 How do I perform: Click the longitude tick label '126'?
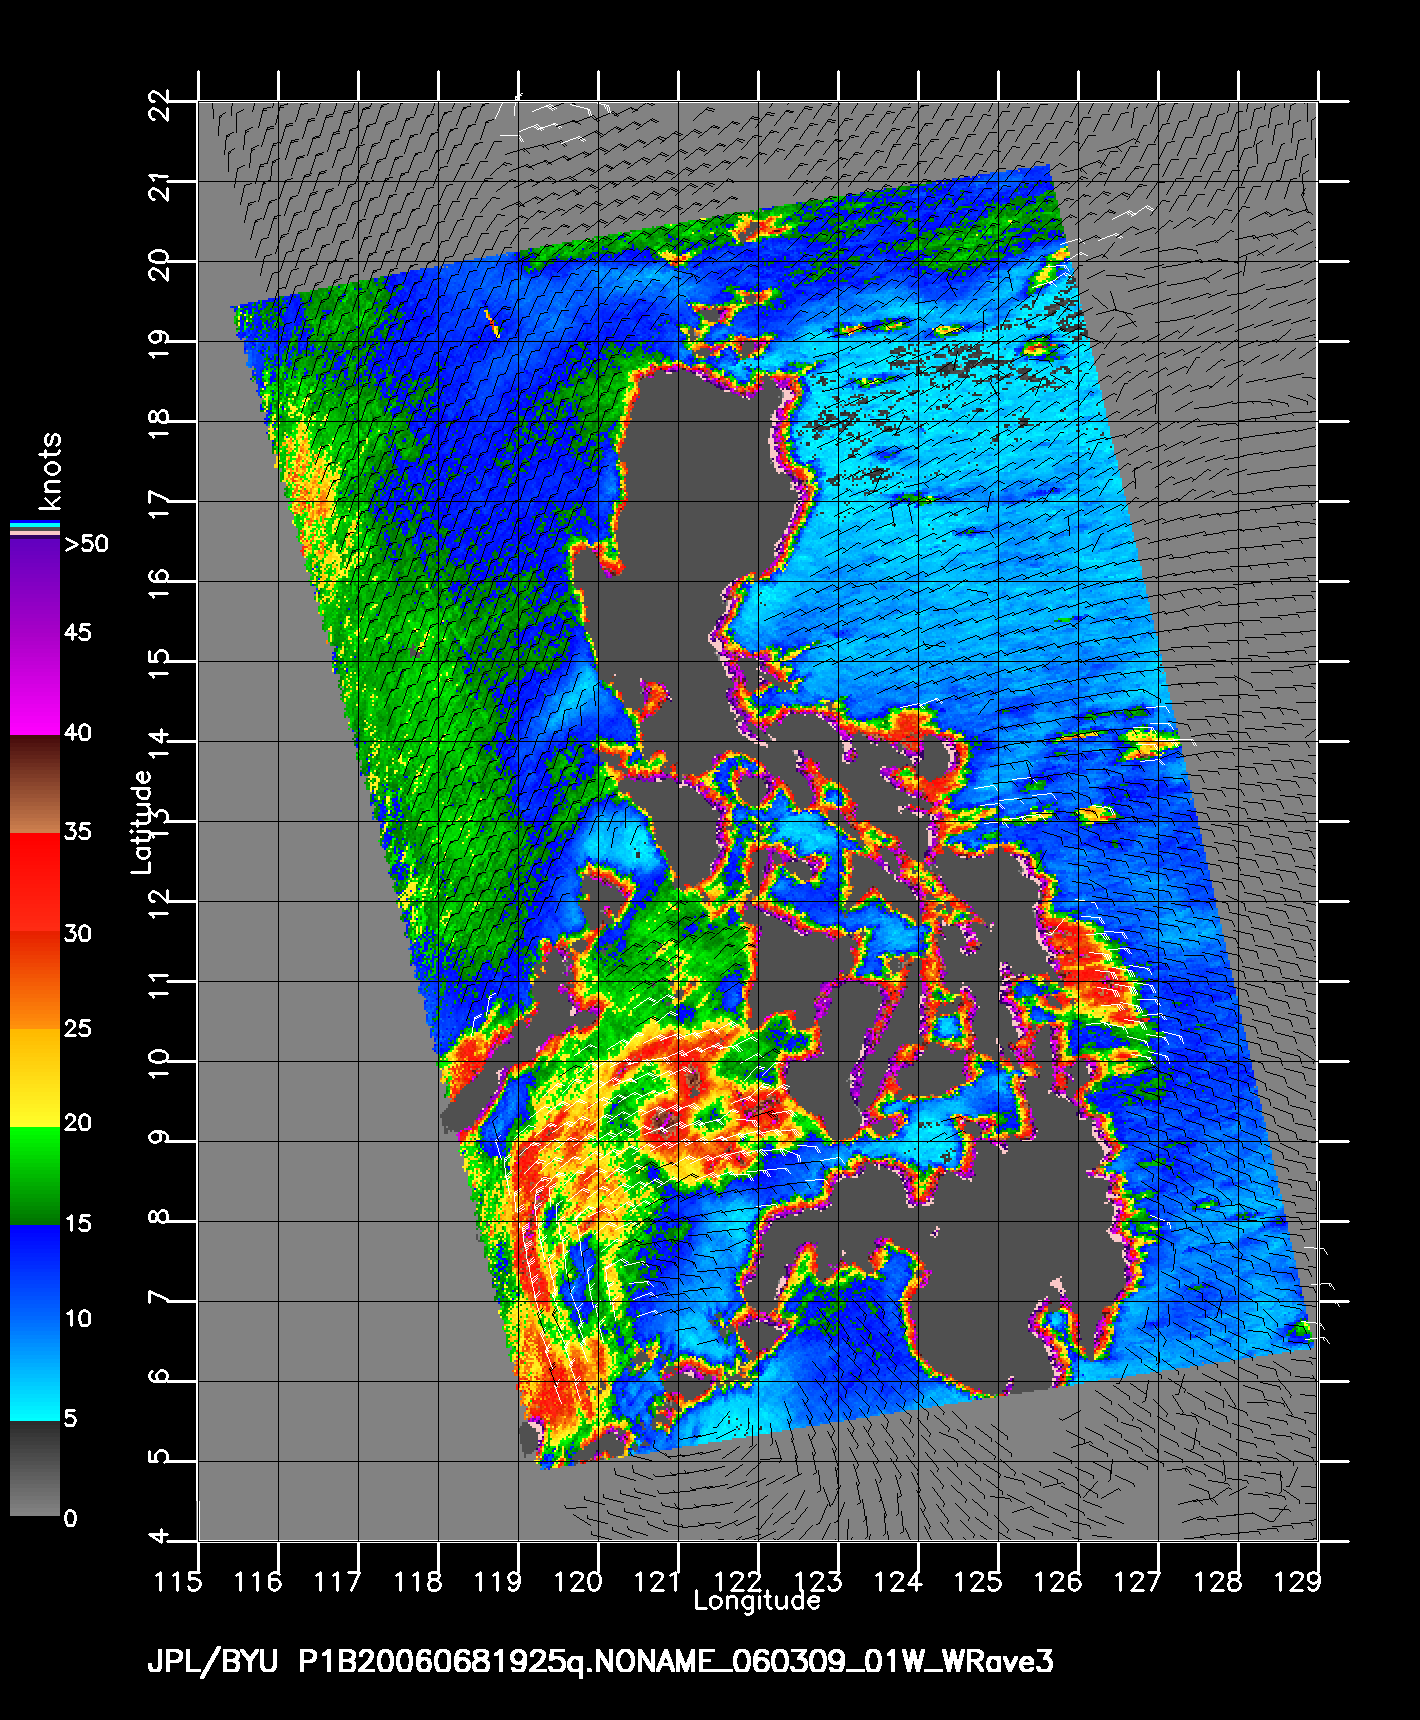(x=1058, y=1582)
